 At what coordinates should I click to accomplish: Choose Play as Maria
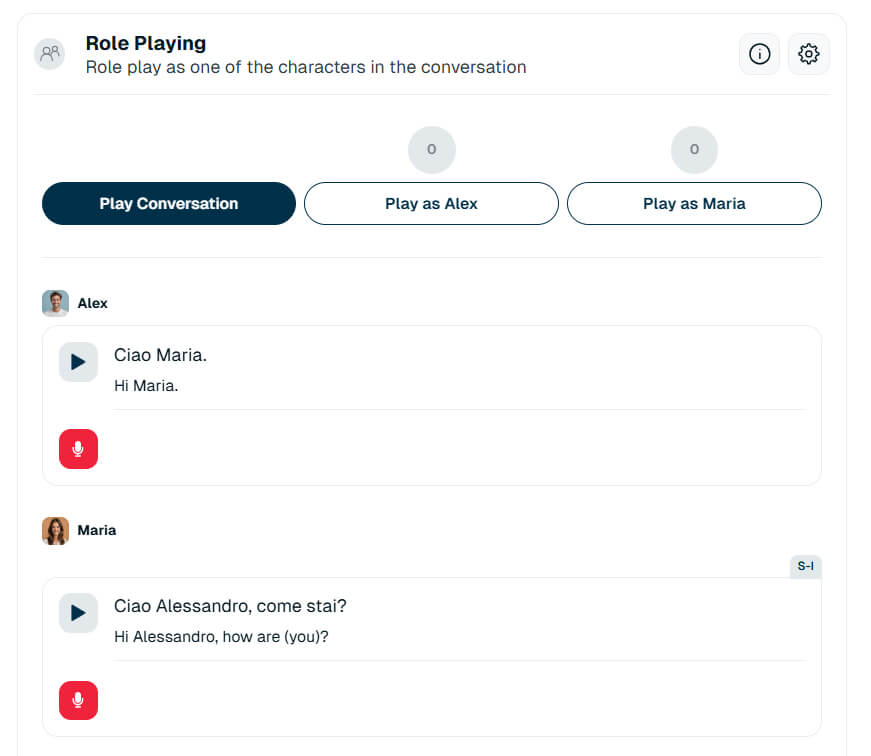(694, 203)
